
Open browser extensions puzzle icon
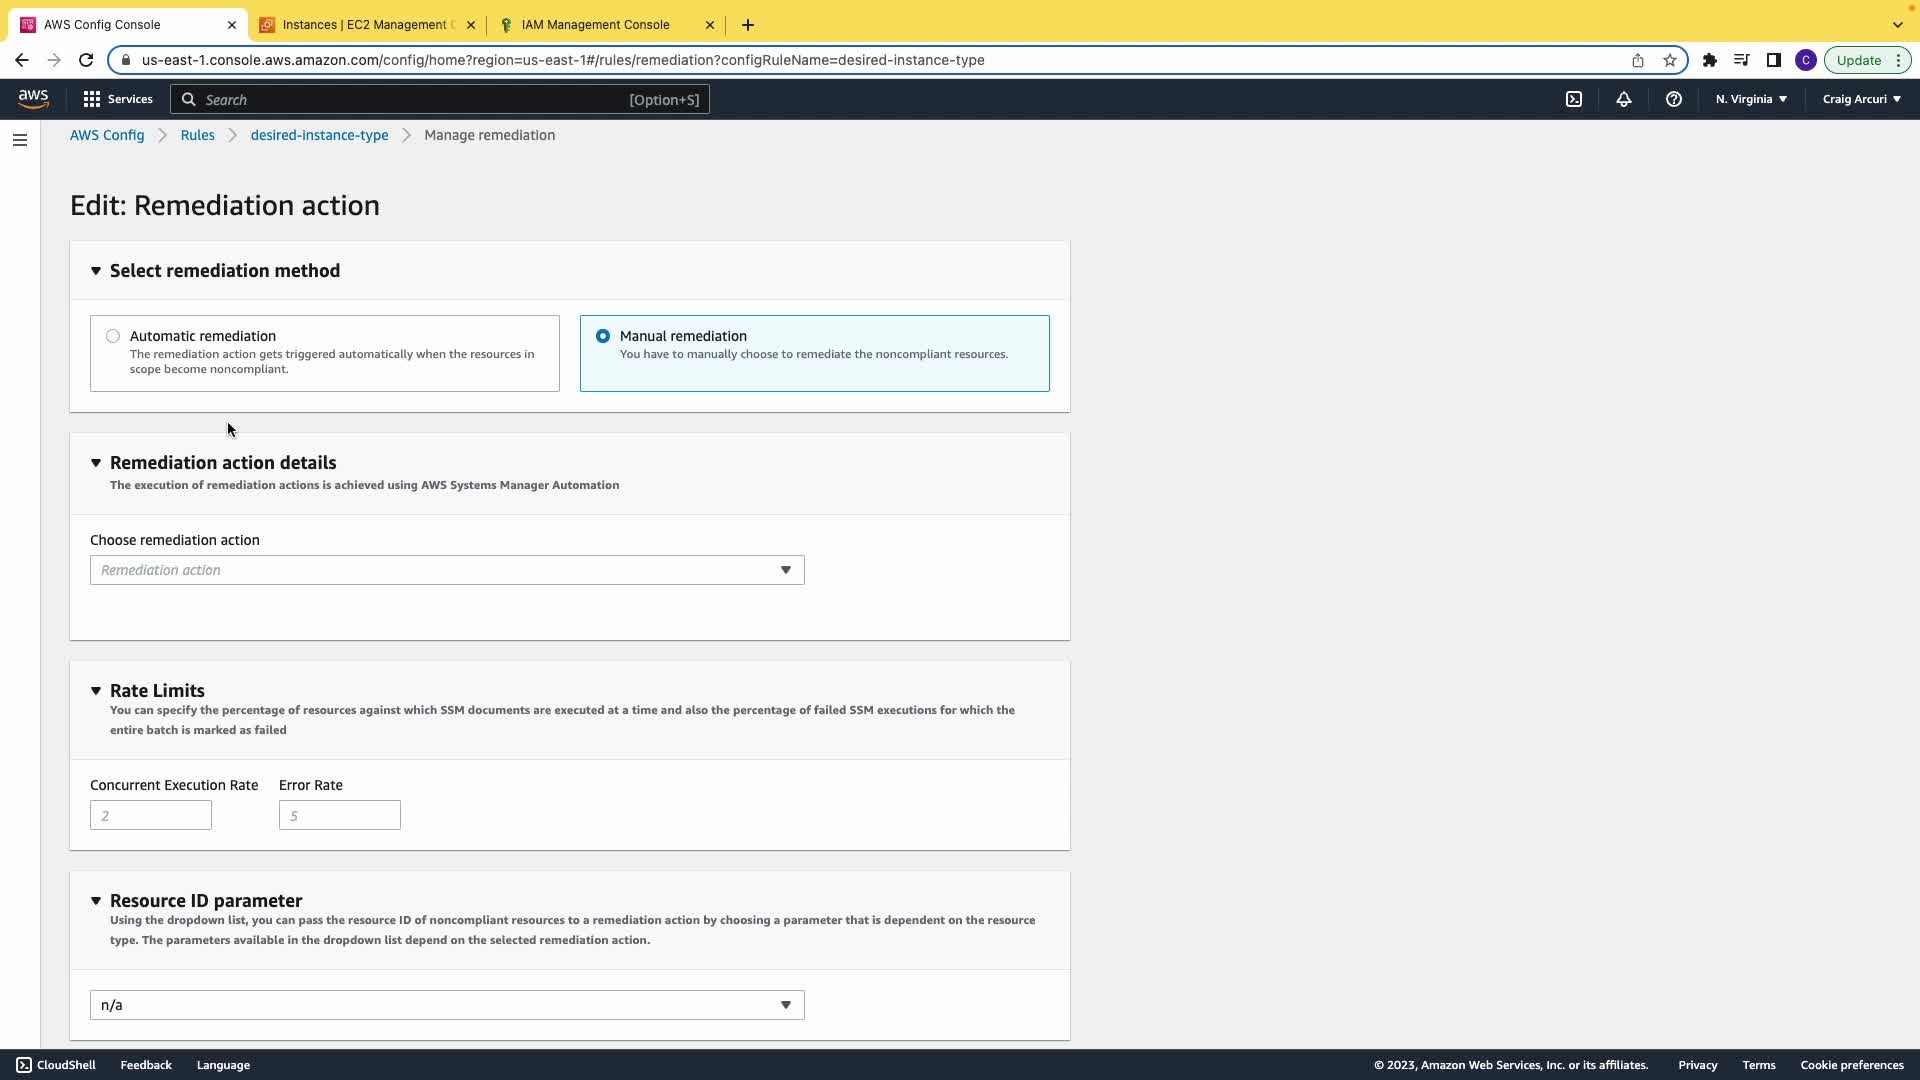tap(1710, 60)
